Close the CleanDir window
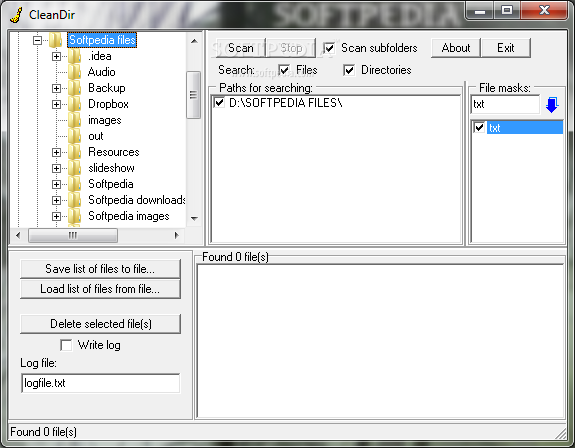Viewport: 575px width, 448px height. (544, 11)
